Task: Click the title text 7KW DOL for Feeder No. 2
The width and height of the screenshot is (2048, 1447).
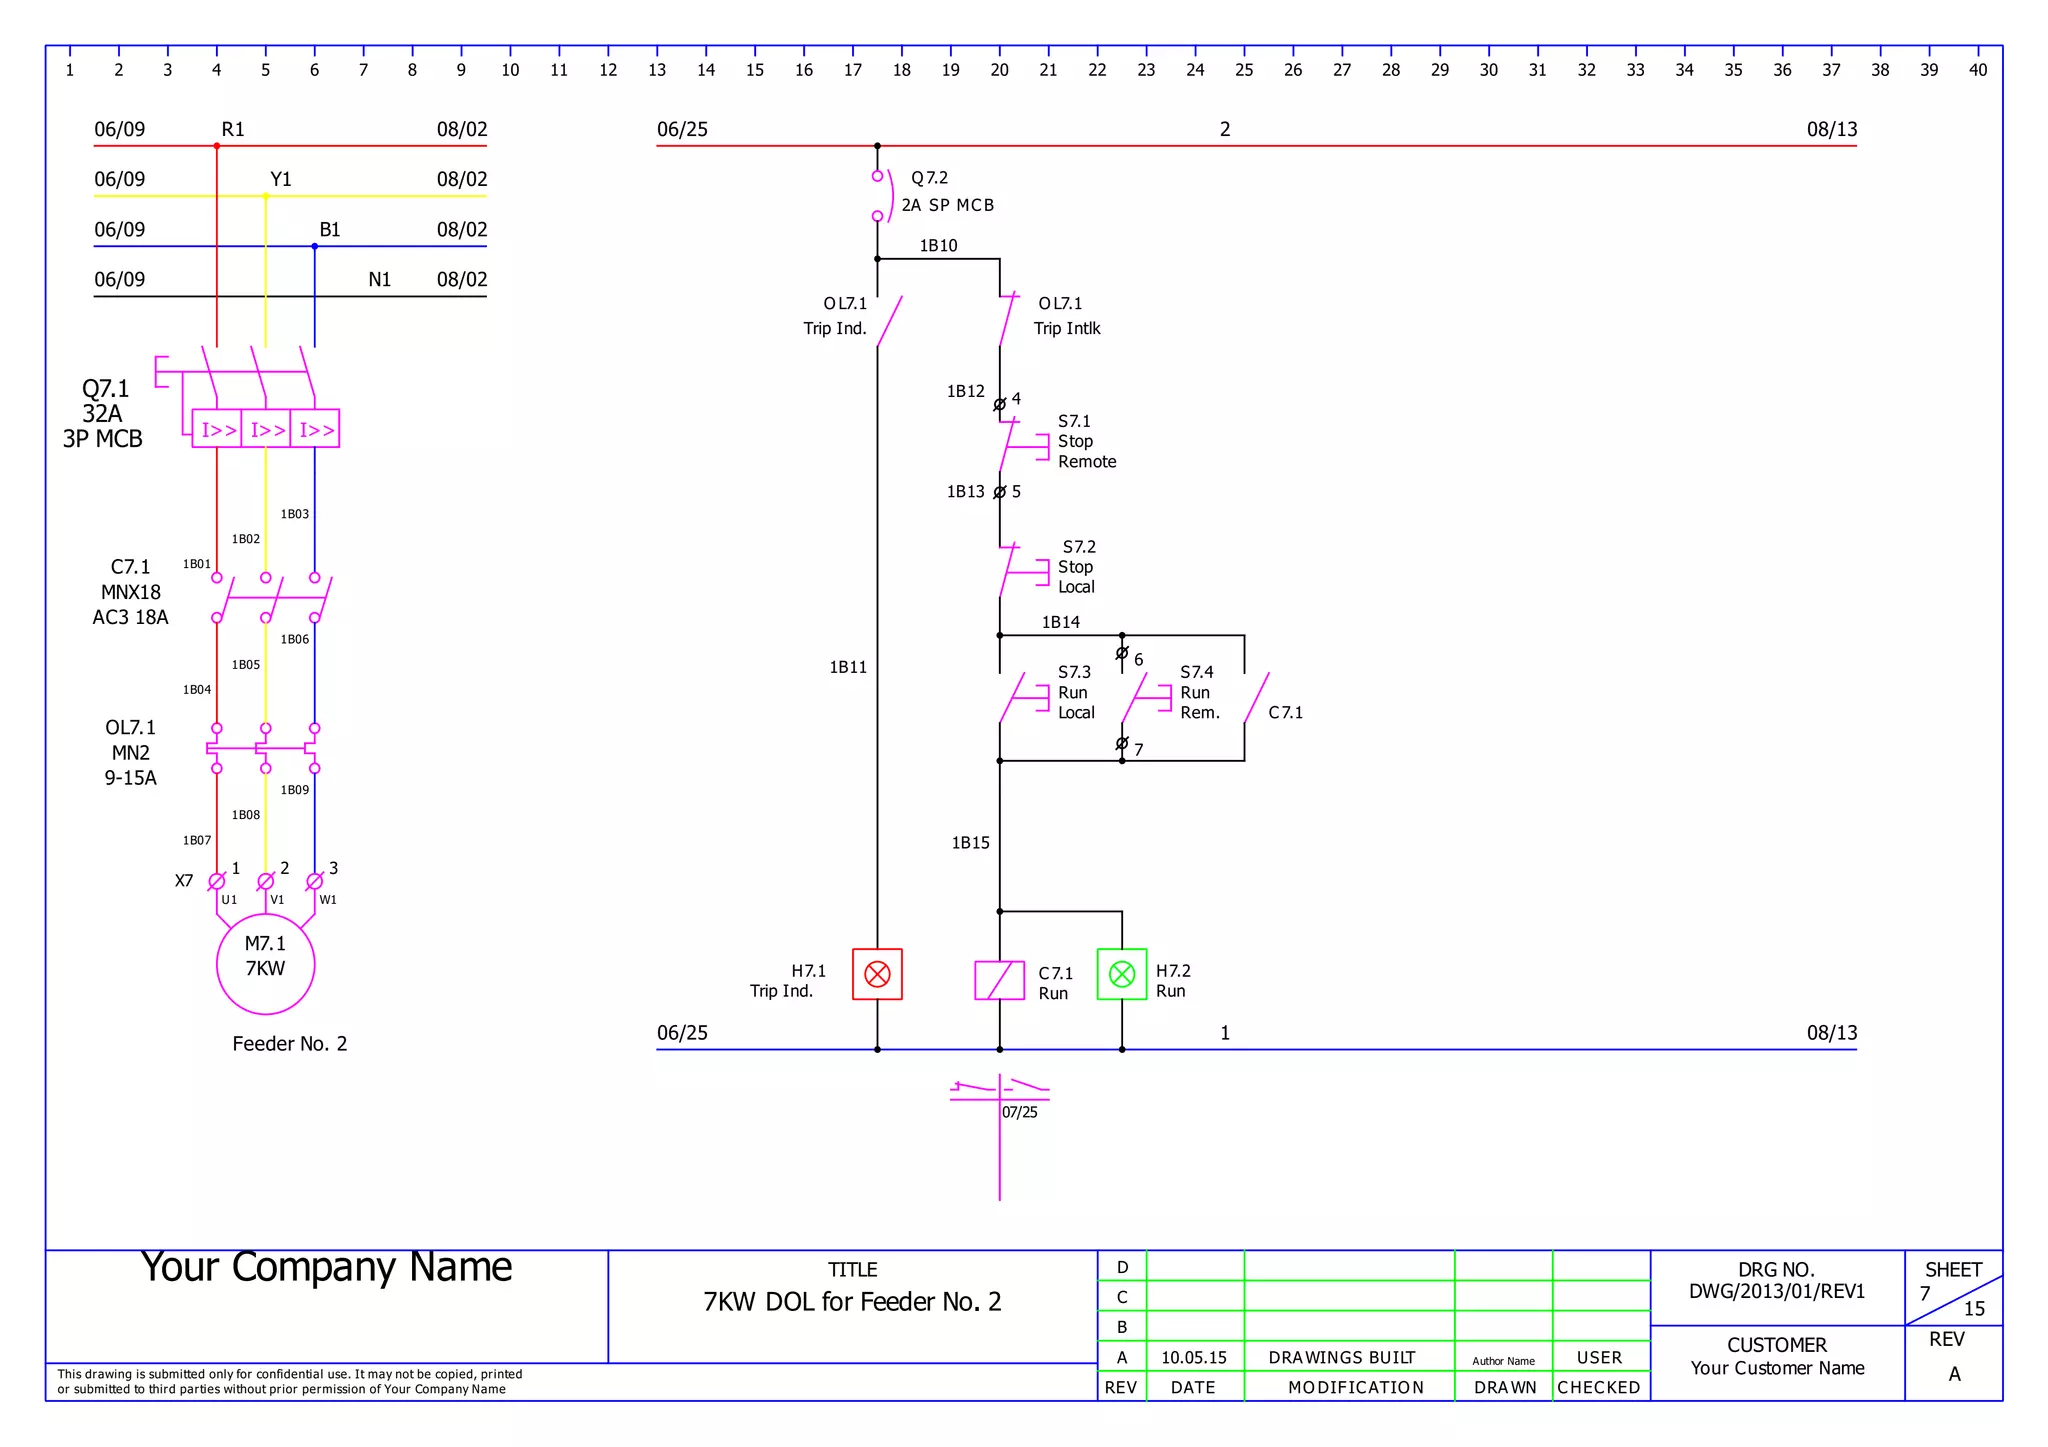Action: pos(852,1302)
